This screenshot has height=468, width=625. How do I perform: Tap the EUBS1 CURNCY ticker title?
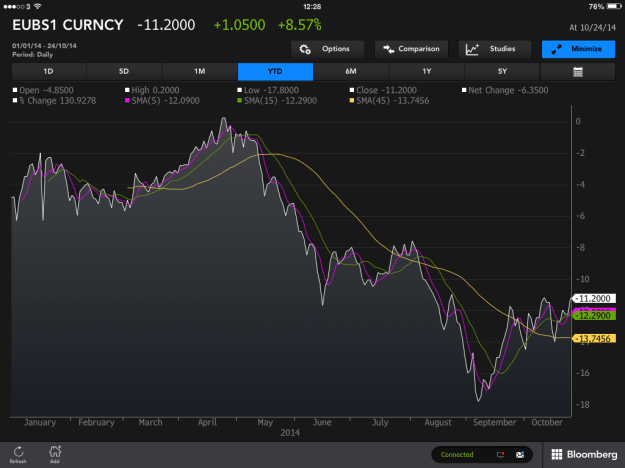[x=68, y=25]
